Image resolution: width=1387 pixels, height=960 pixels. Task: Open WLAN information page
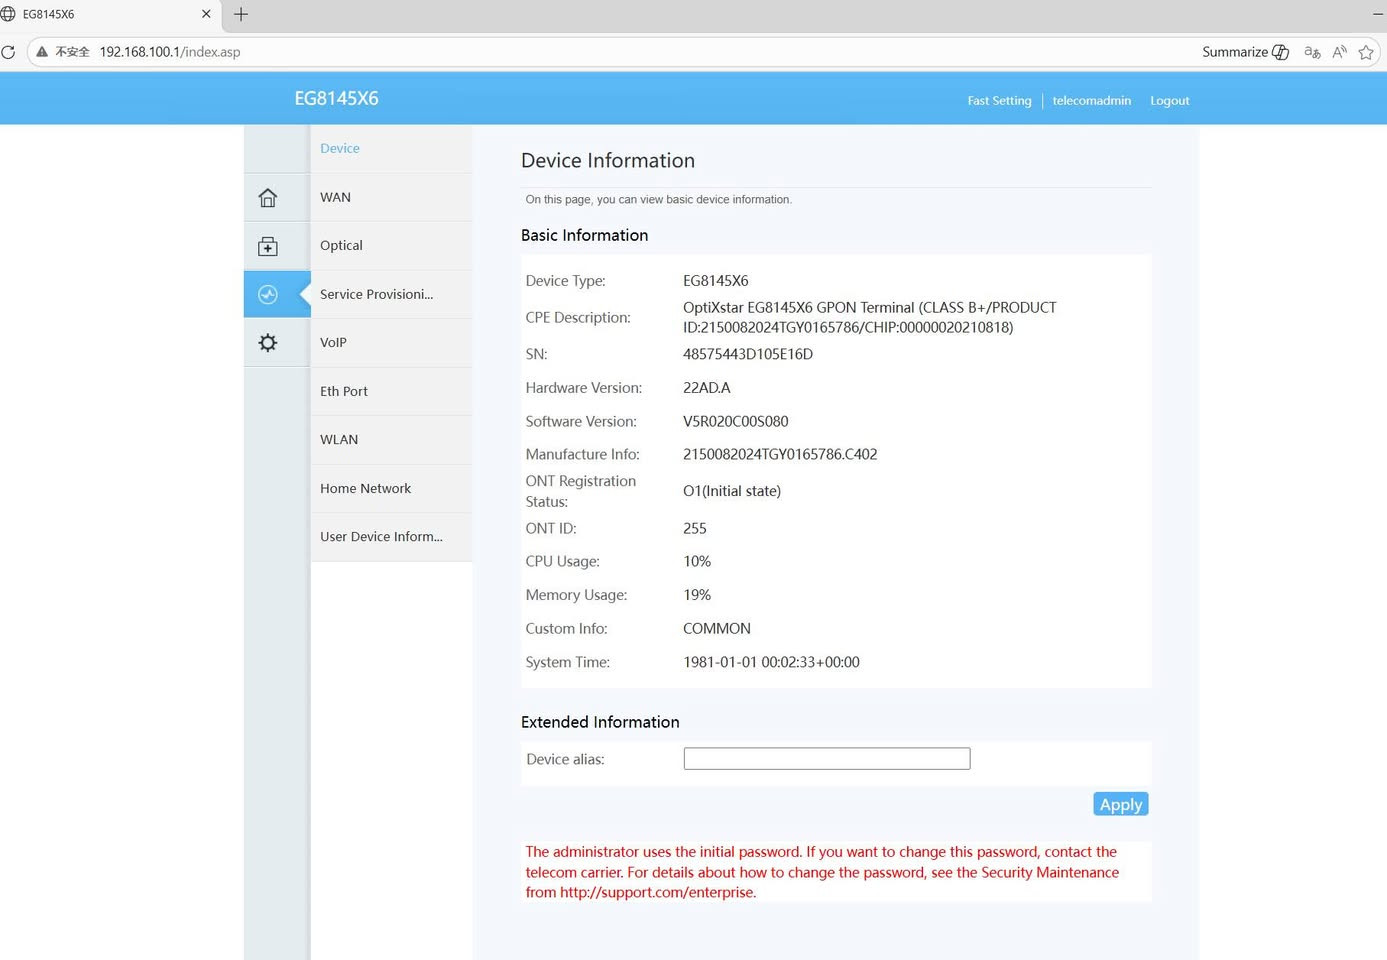click(339, 439)
